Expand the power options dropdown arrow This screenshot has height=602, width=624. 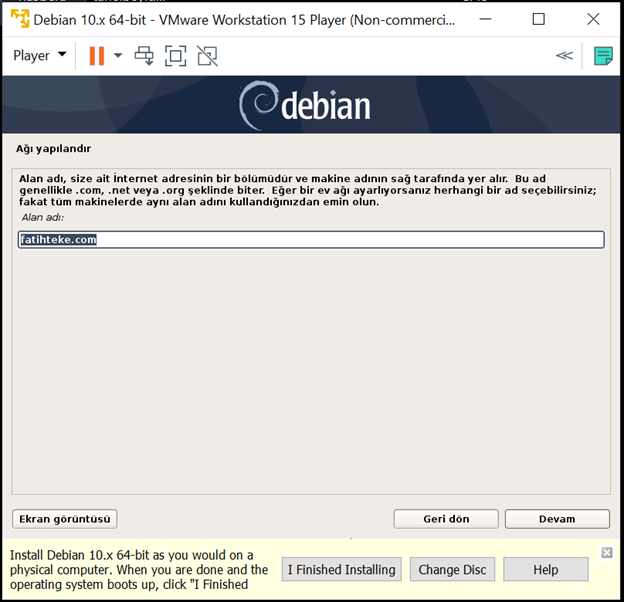[x=118, y=55]
